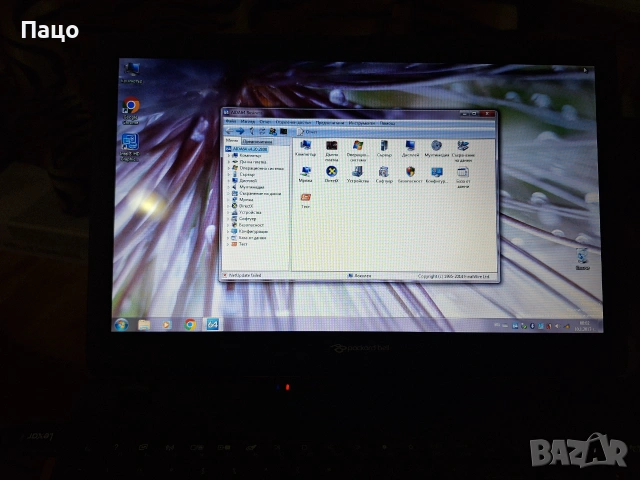
Task: Open the Recycle Bin desktop icon
Action: tap(582, 259)
